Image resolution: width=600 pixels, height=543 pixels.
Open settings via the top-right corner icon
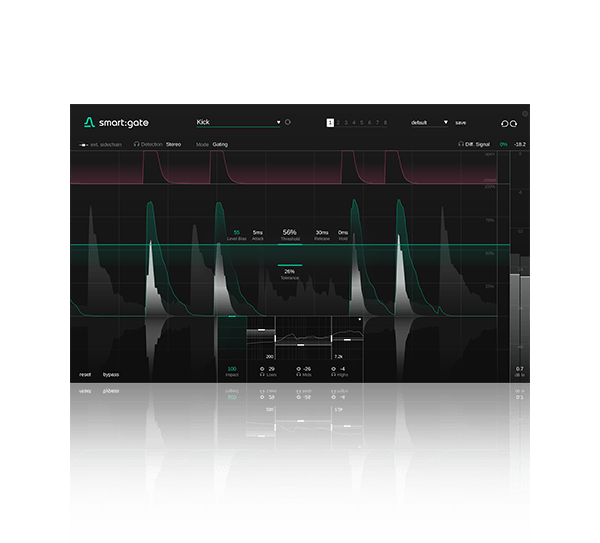[525, 114]
